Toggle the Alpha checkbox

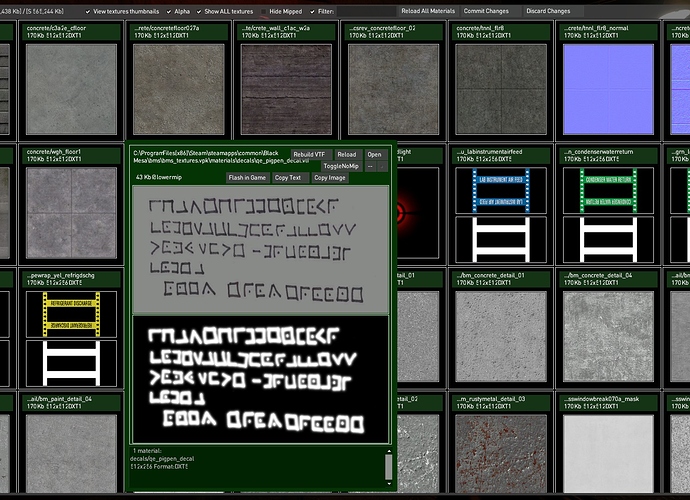[166, 11]
